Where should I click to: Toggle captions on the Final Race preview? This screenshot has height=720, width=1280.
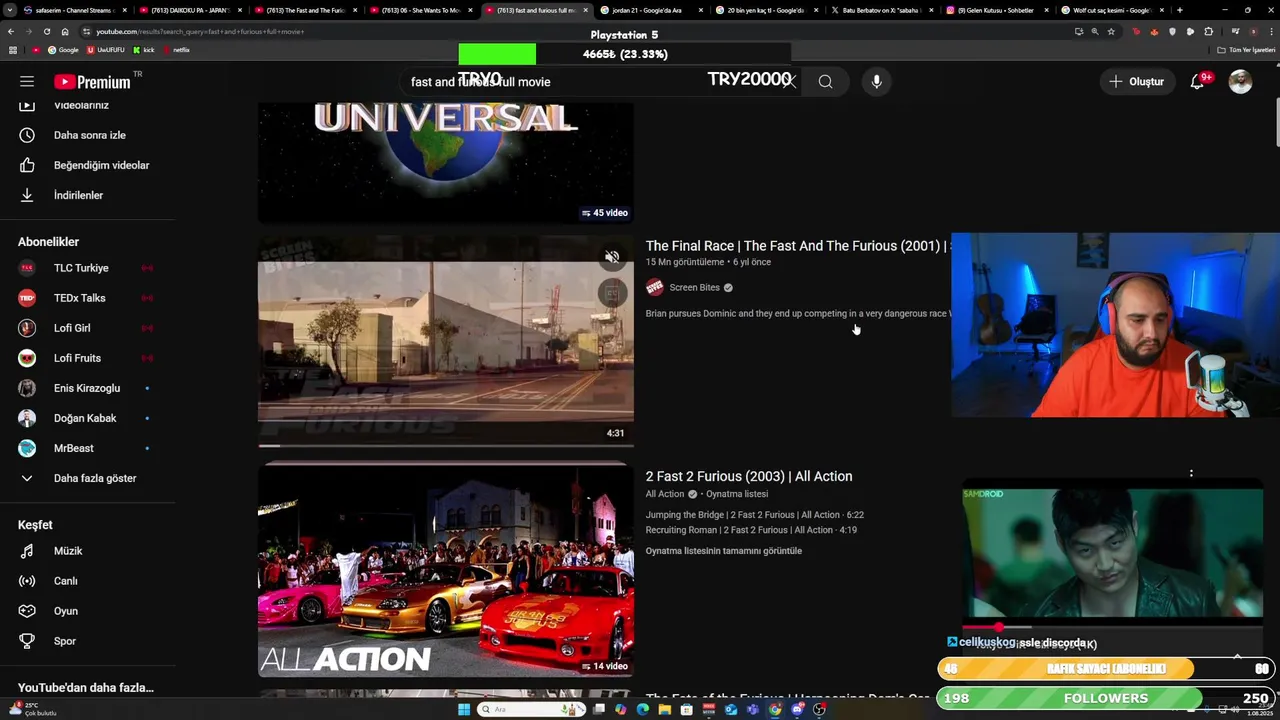pyautogui.click(x=612, y=292)
